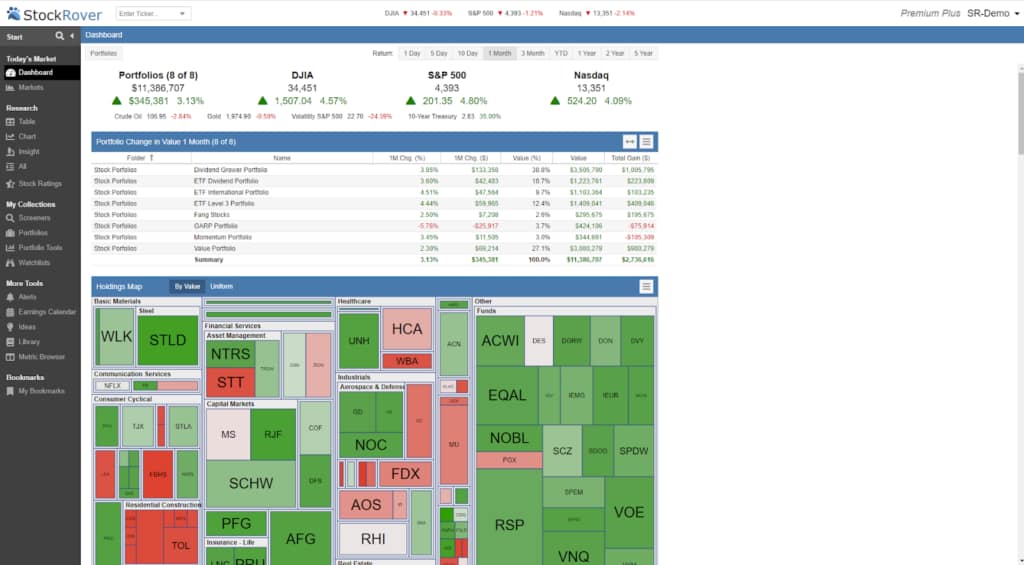Open GARP Portfolio row

(374, 226)
